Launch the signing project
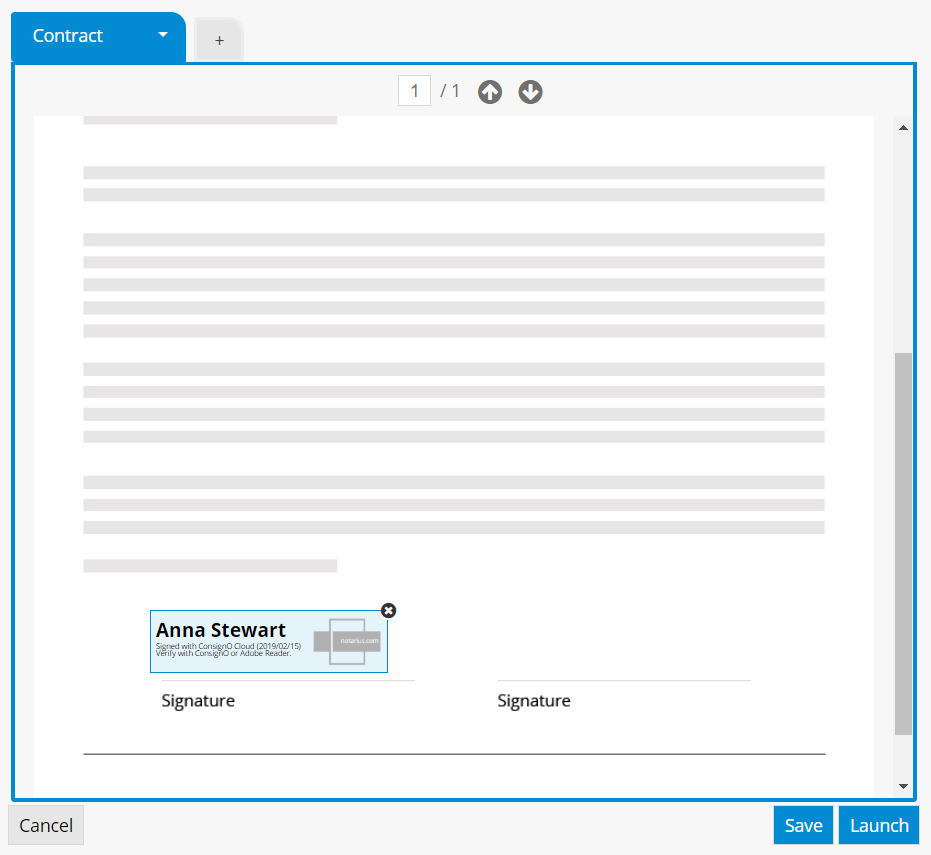The image size is (931, 855). tap(879, 825)
